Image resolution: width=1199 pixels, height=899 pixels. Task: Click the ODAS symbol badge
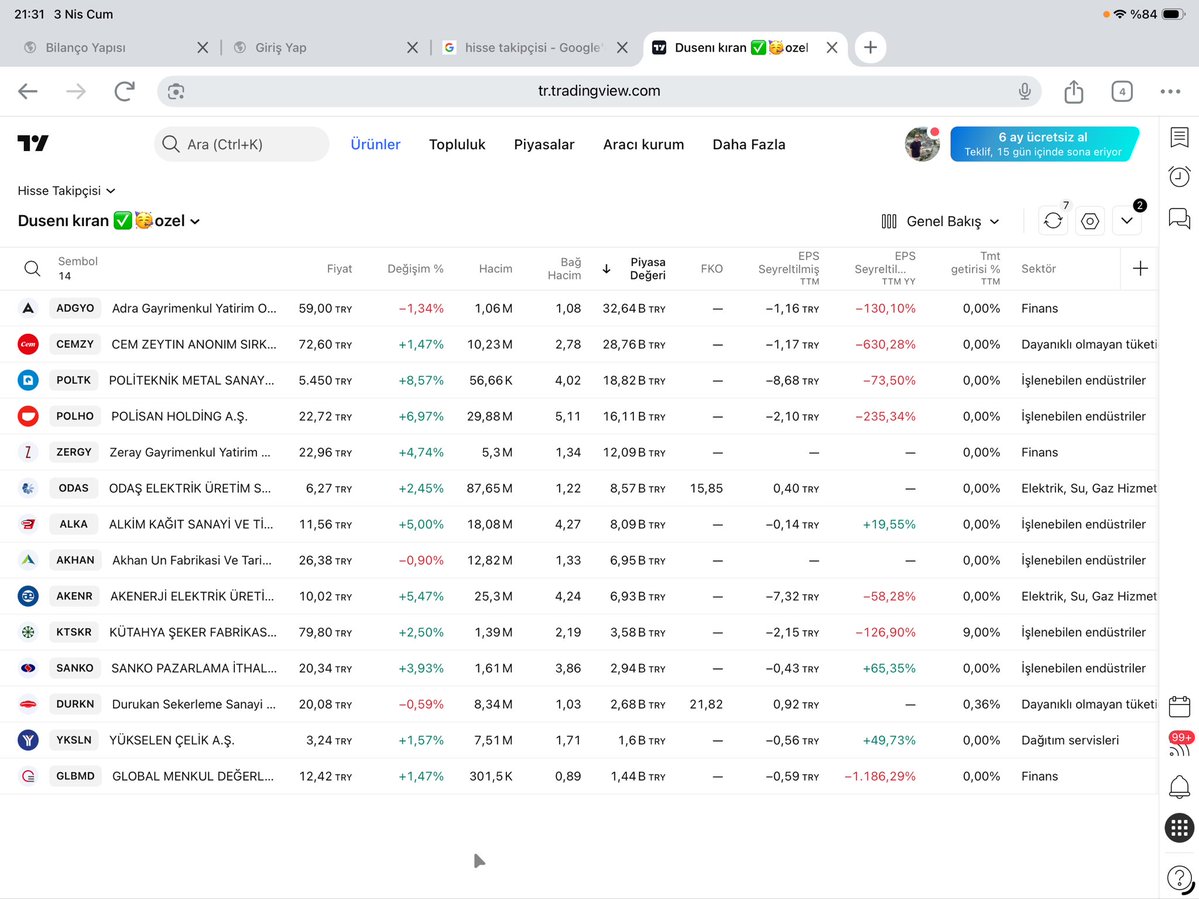coord(73,488)
